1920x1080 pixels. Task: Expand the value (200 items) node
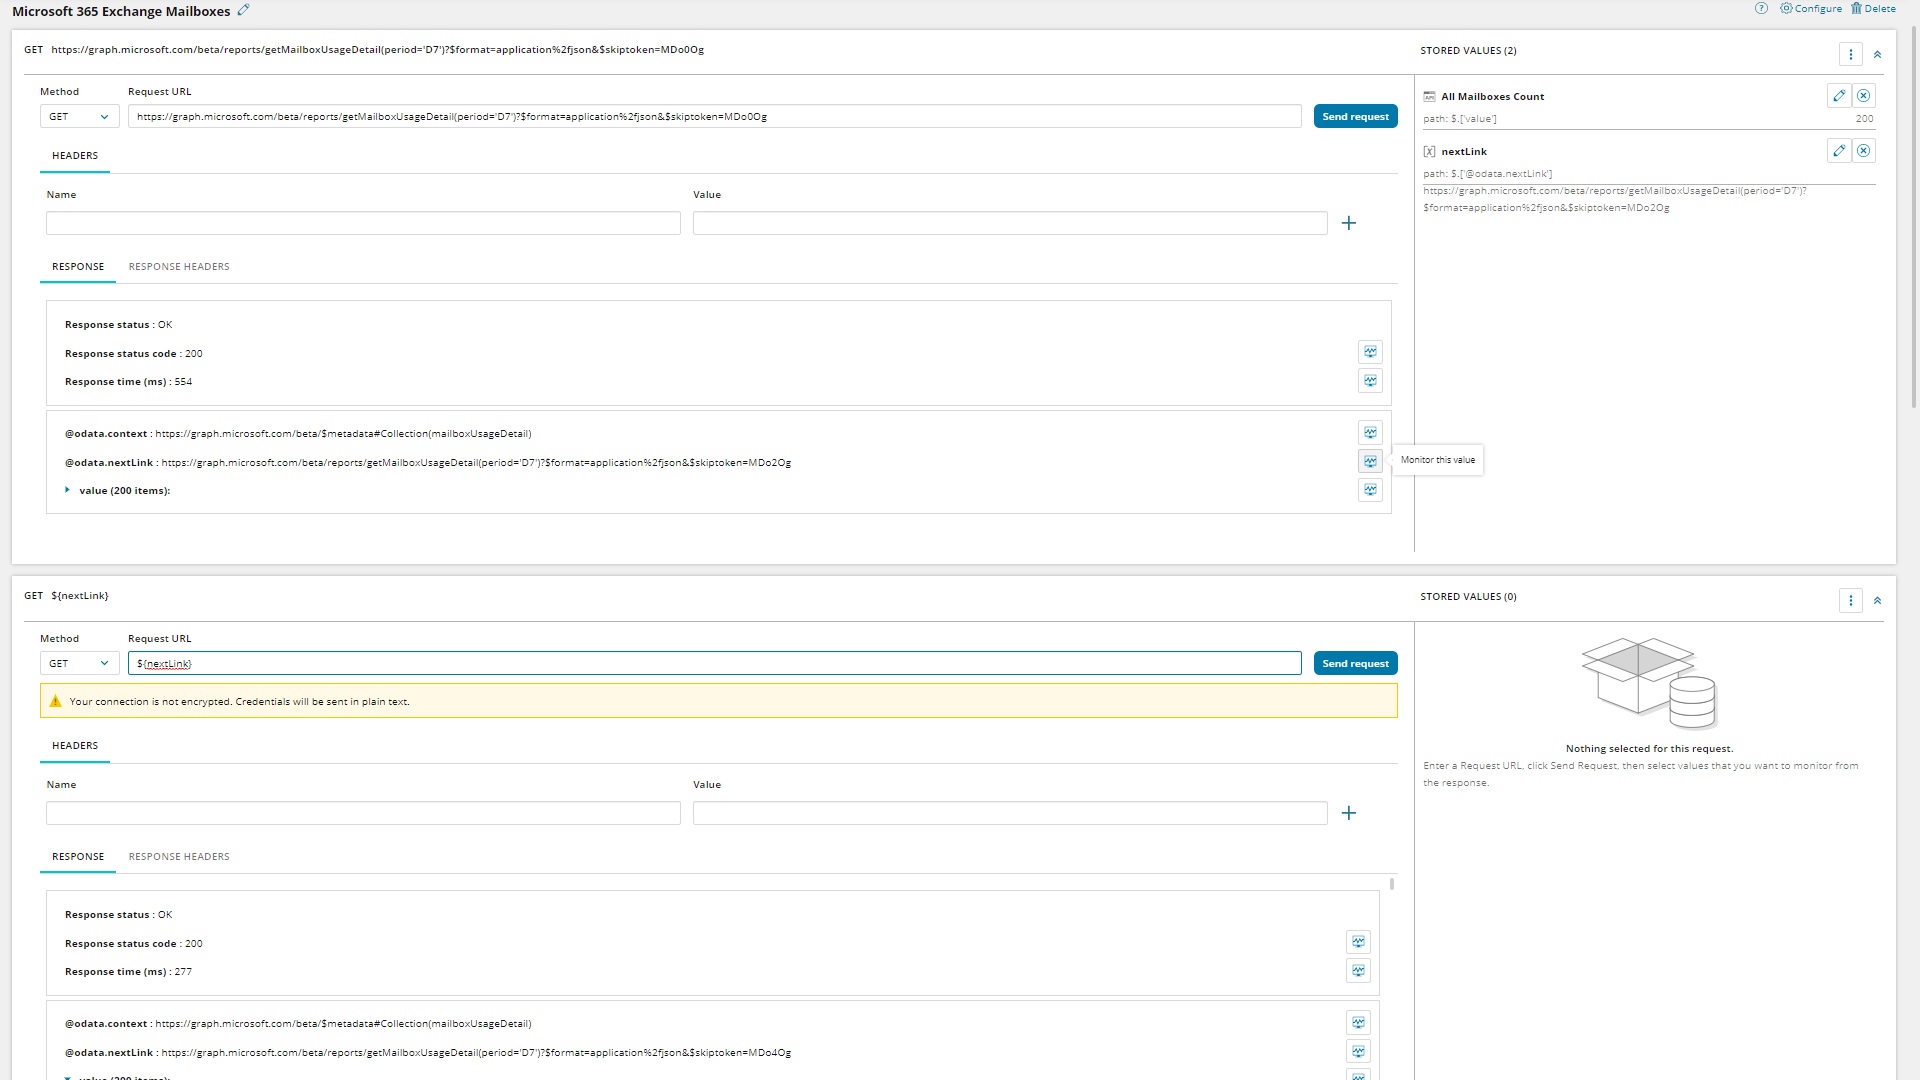tap(67, 490)
